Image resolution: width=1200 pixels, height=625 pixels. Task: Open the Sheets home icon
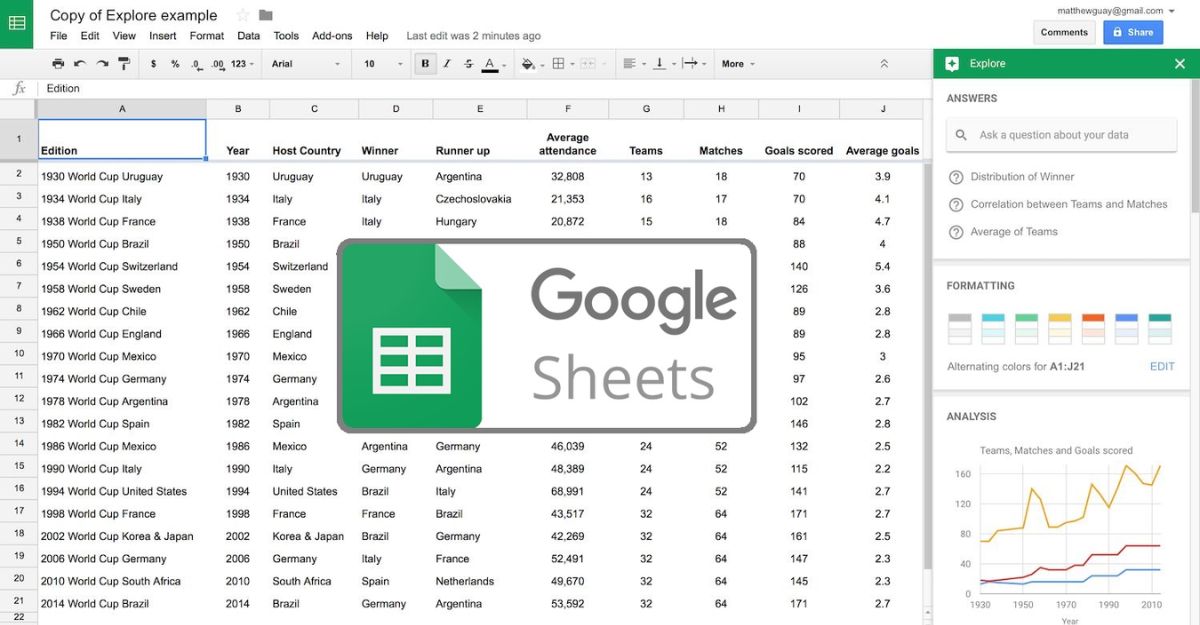click(17, 24)
